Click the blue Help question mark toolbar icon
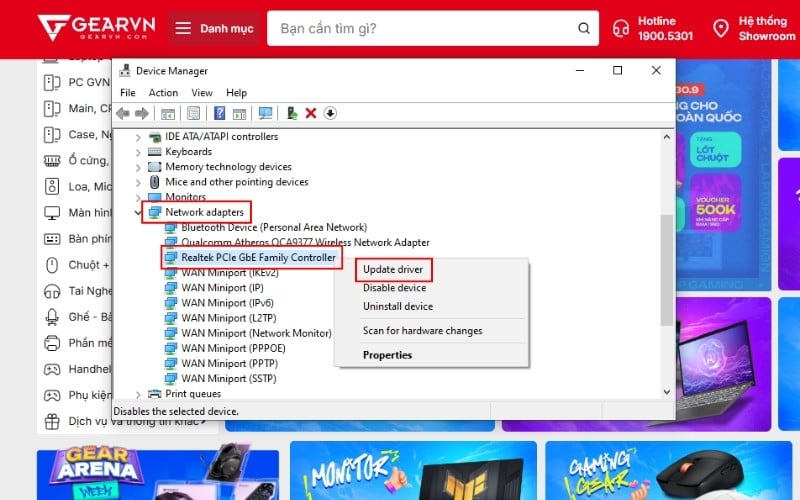The image size is (800, 500). point(219,113)
